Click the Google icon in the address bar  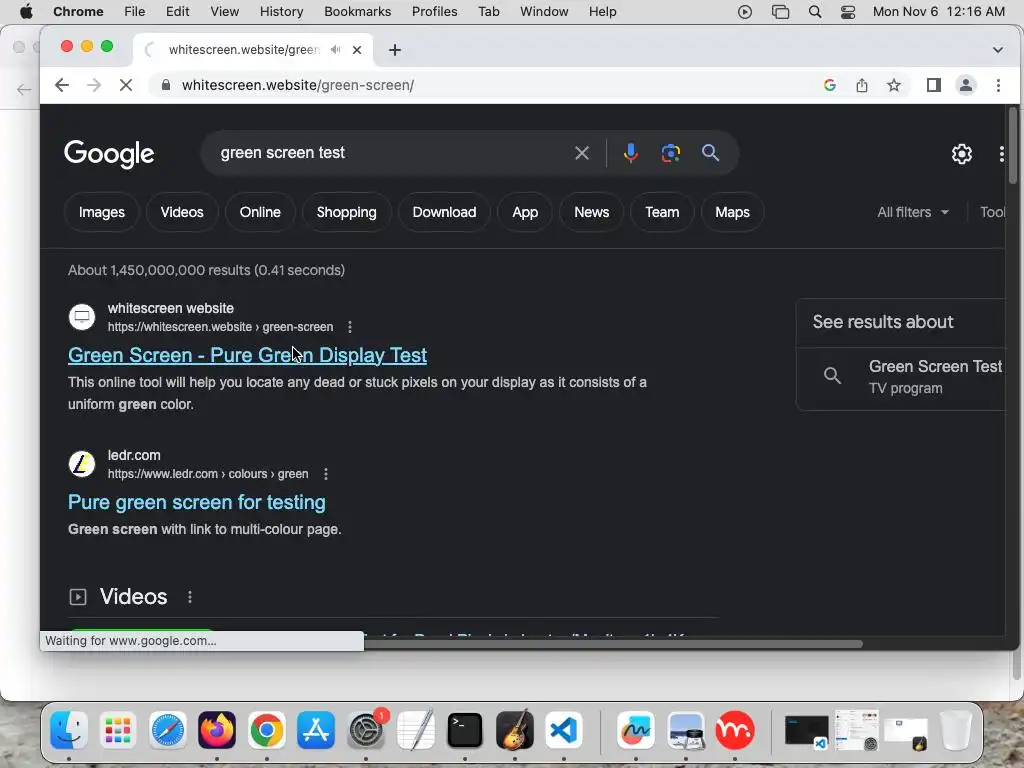830,85
